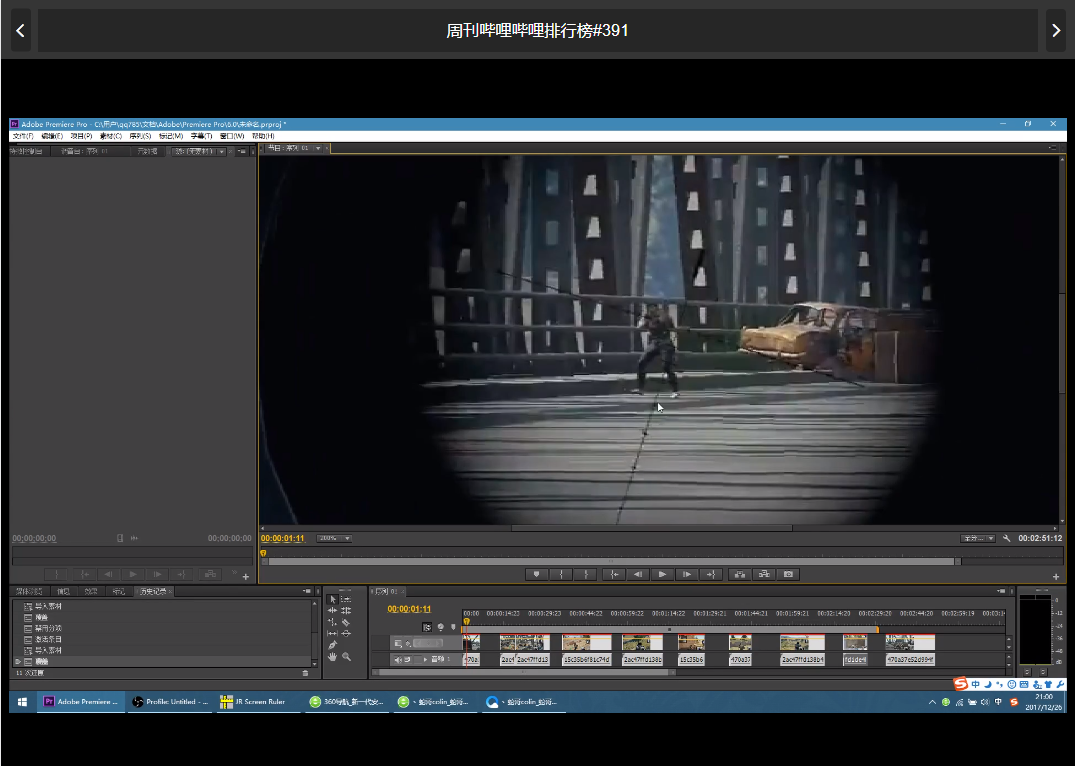Open the 文件(F) menu
The height and width of the screenshot is (766, 1075).
[22, 136]
